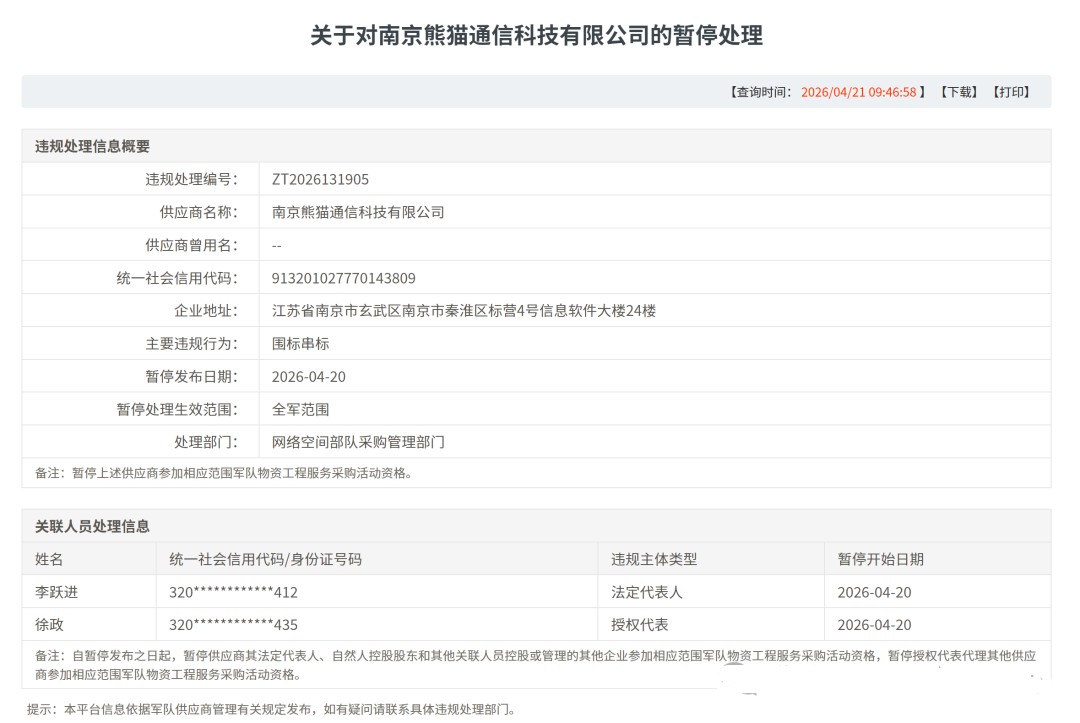Image resolution: width=1080 pixels, height=723 pixels.
Task: Click the name 李跃进 in table
Action: 56,592
